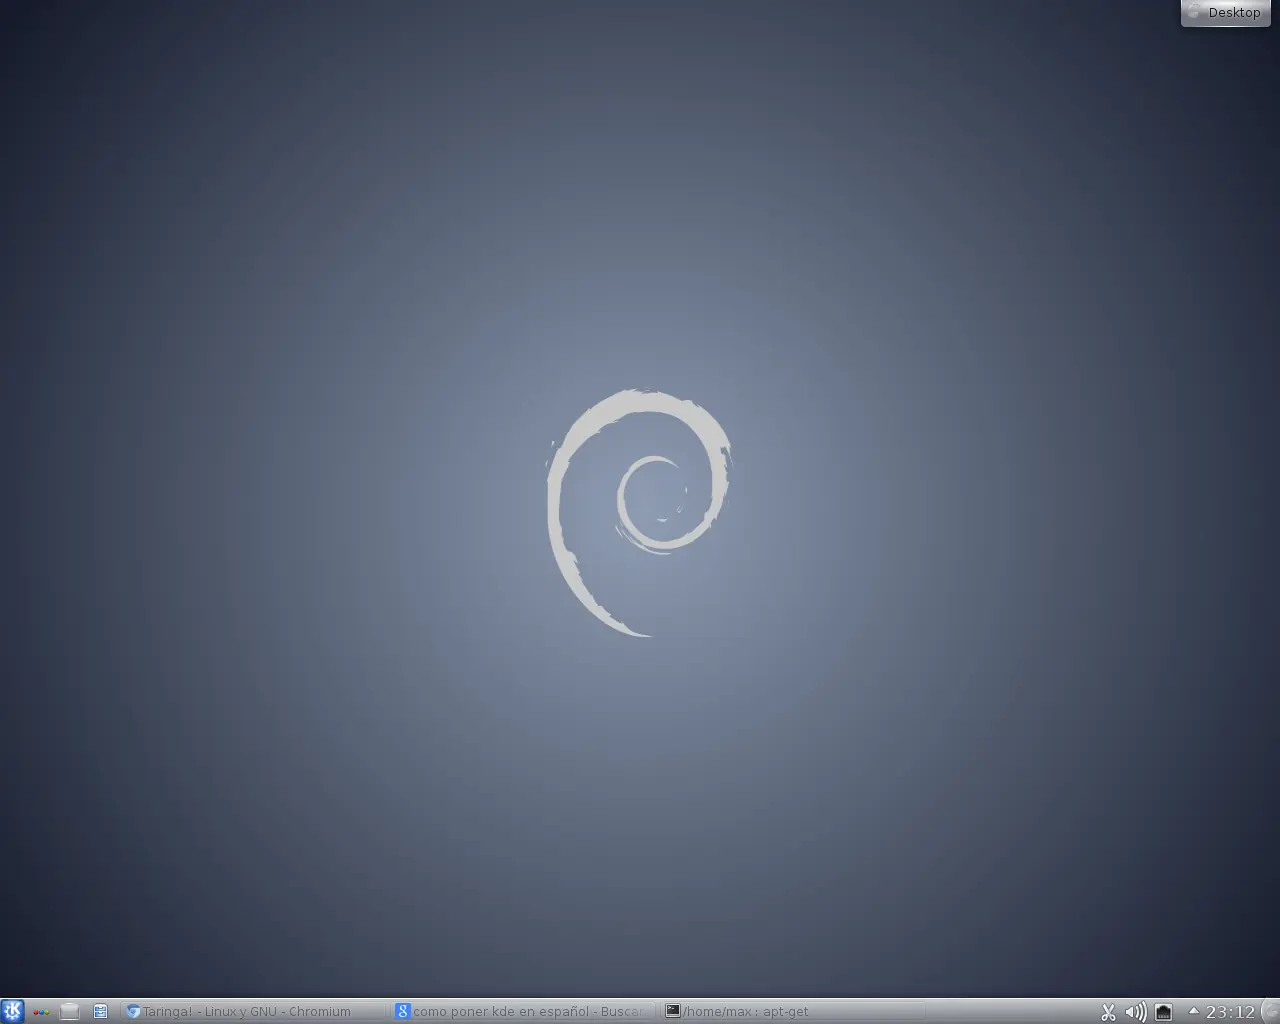Open the volume speaker tray icon
The width and height of the screenshot is (1280, 1024).
1136,1012
